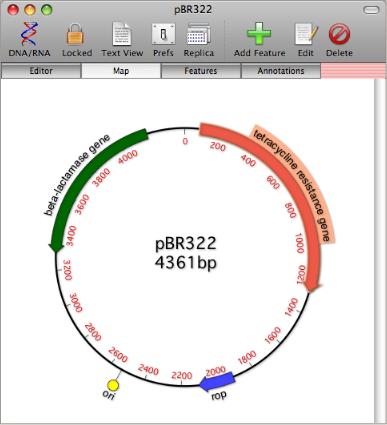Open the Features tab
387x425 pixels.
tap(201, 71)
